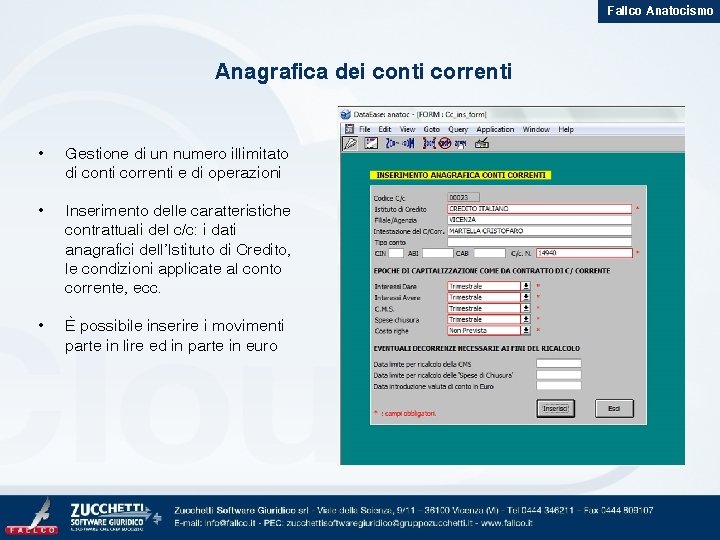Screen dimensions: 720x540
Task: Click the Costo righe Non Prevista value
Action: coord(484,330)
